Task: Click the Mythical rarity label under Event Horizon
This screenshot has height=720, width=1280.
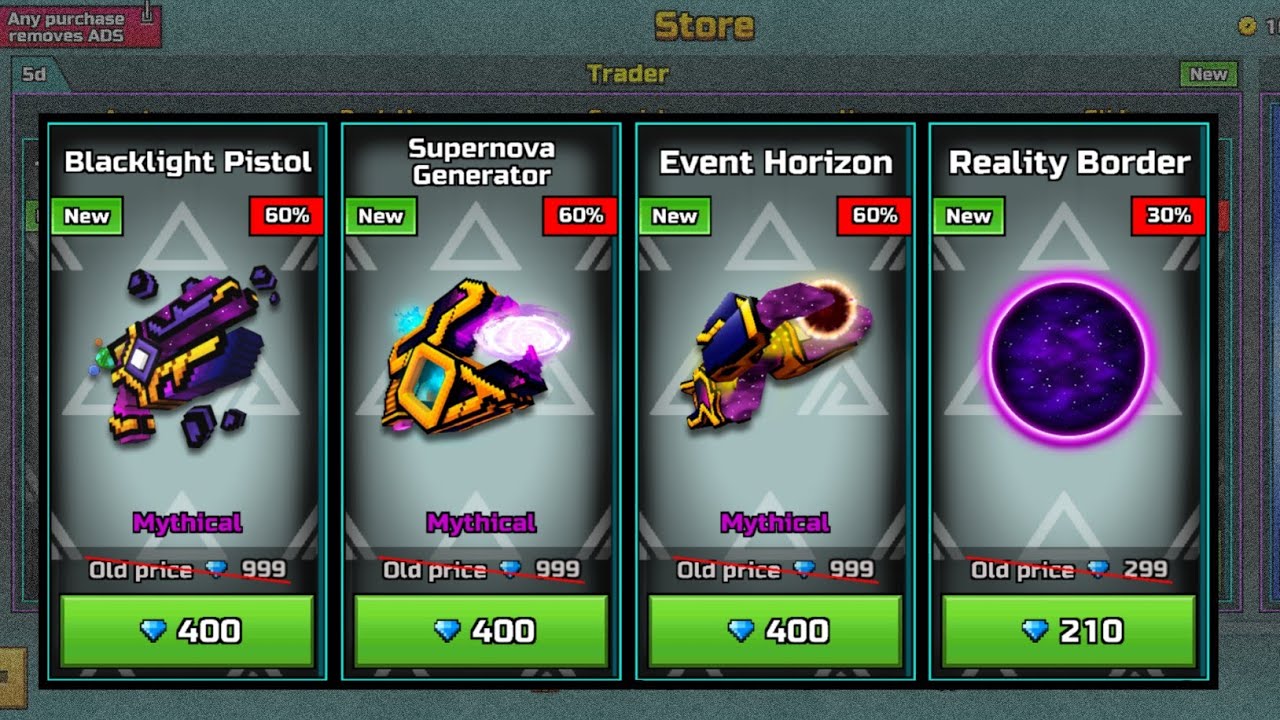Action: point(775,523)
